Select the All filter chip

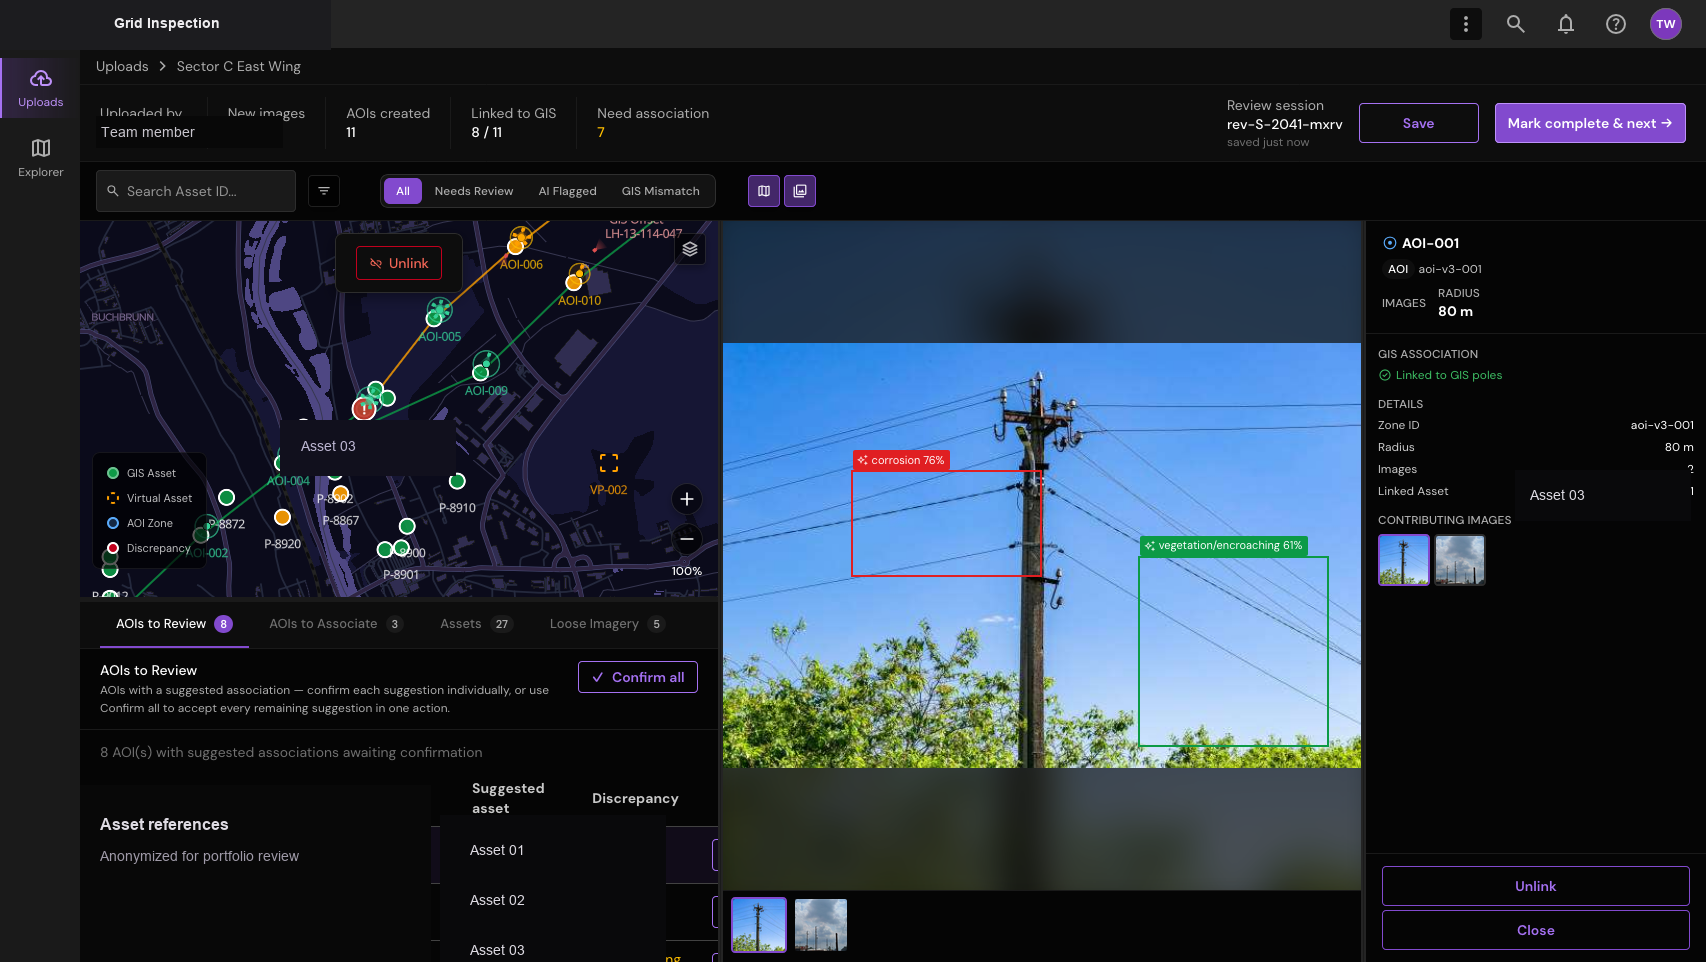pyautogui.click(x=403, y=191)
